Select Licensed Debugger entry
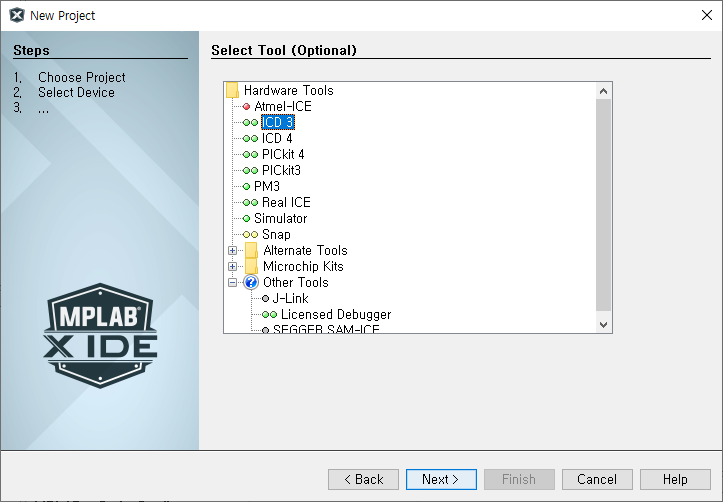The image size is (723, 502). pyautogui.click(x=336, y=314)
